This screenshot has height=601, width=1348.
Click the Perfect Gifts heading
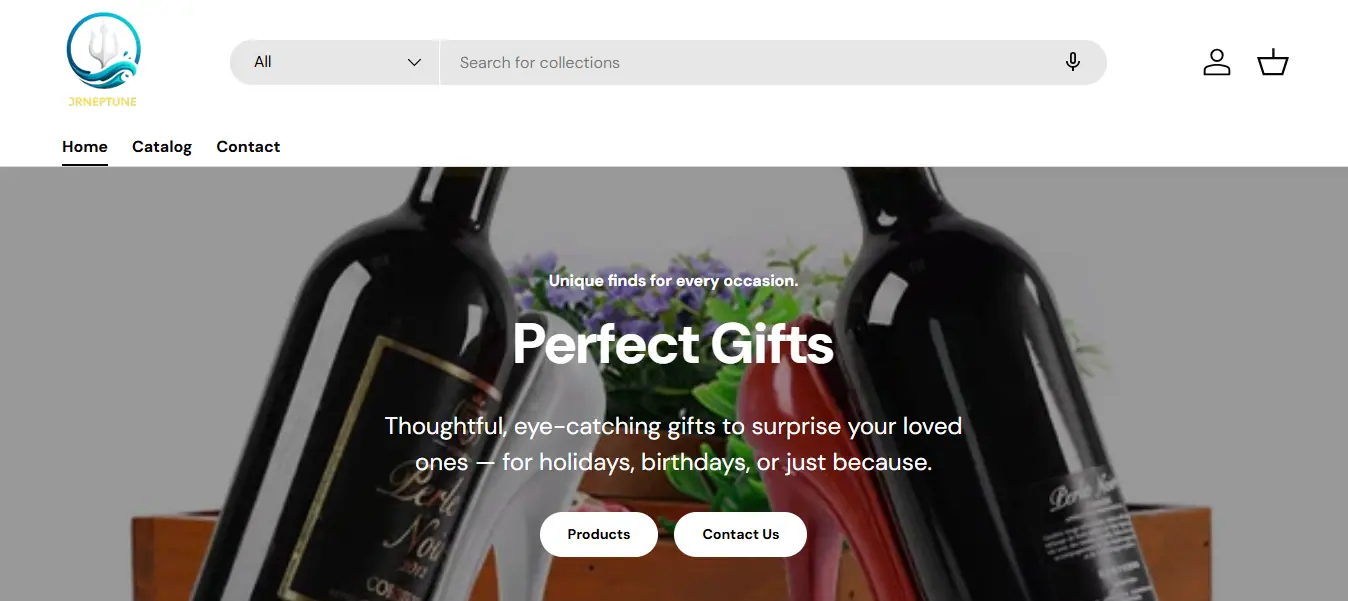673,343
